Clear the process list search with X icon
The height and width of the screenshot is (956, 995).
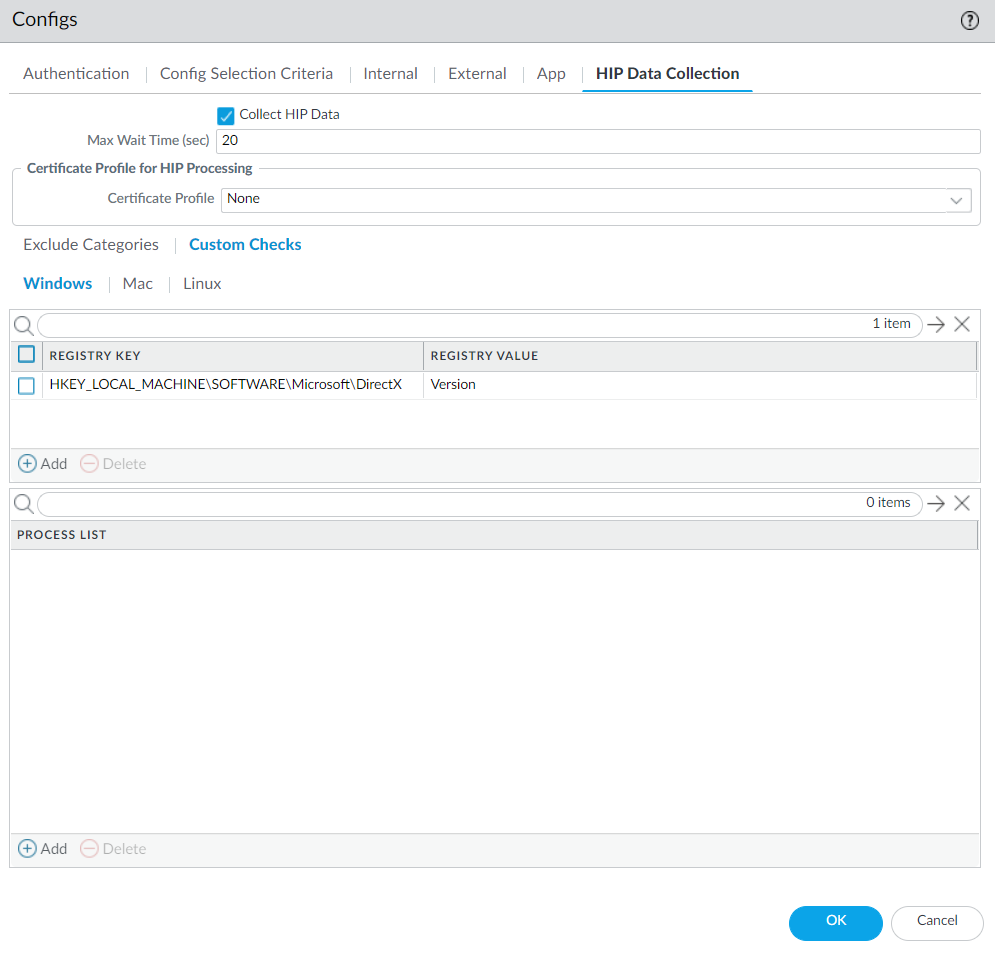tap(962, 503)
